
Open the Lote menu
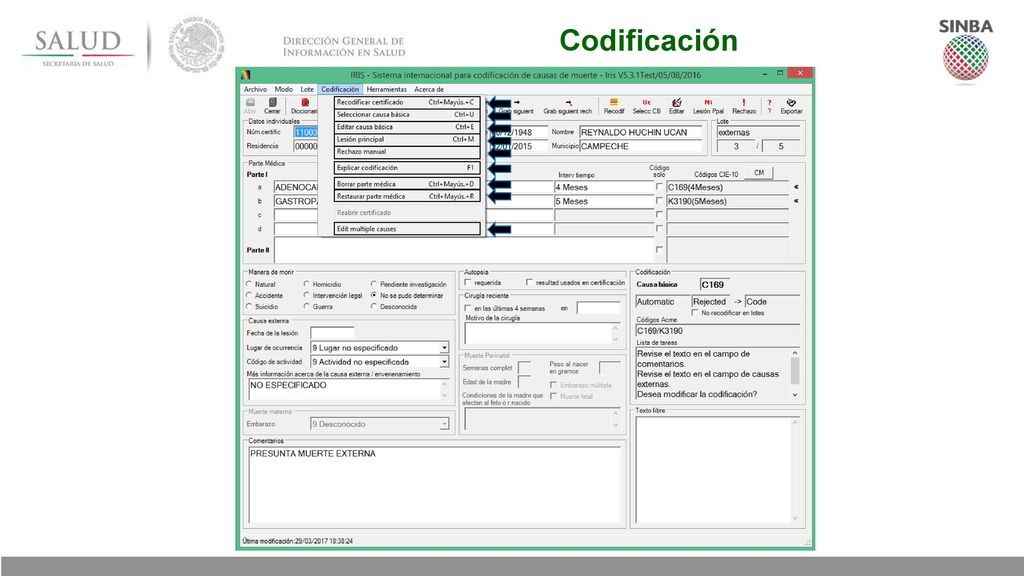307,89
